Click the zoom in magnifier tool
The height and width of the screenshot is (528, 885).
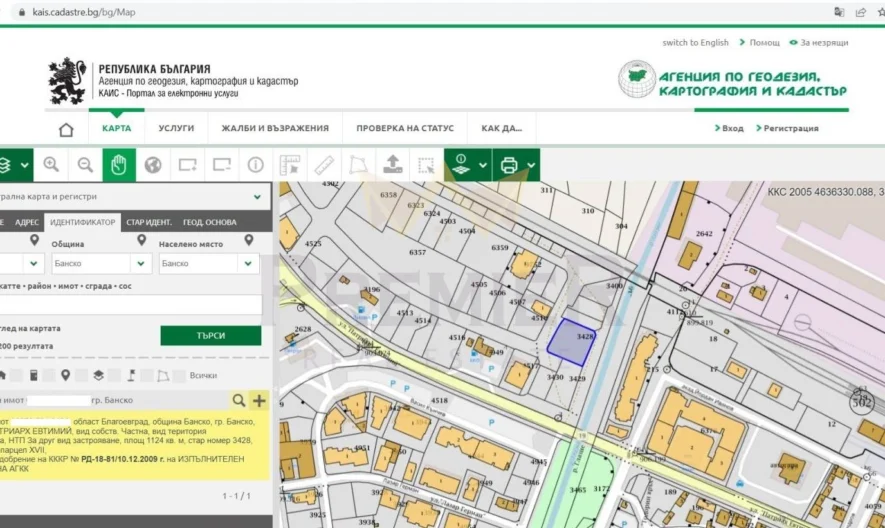[51, 165]
